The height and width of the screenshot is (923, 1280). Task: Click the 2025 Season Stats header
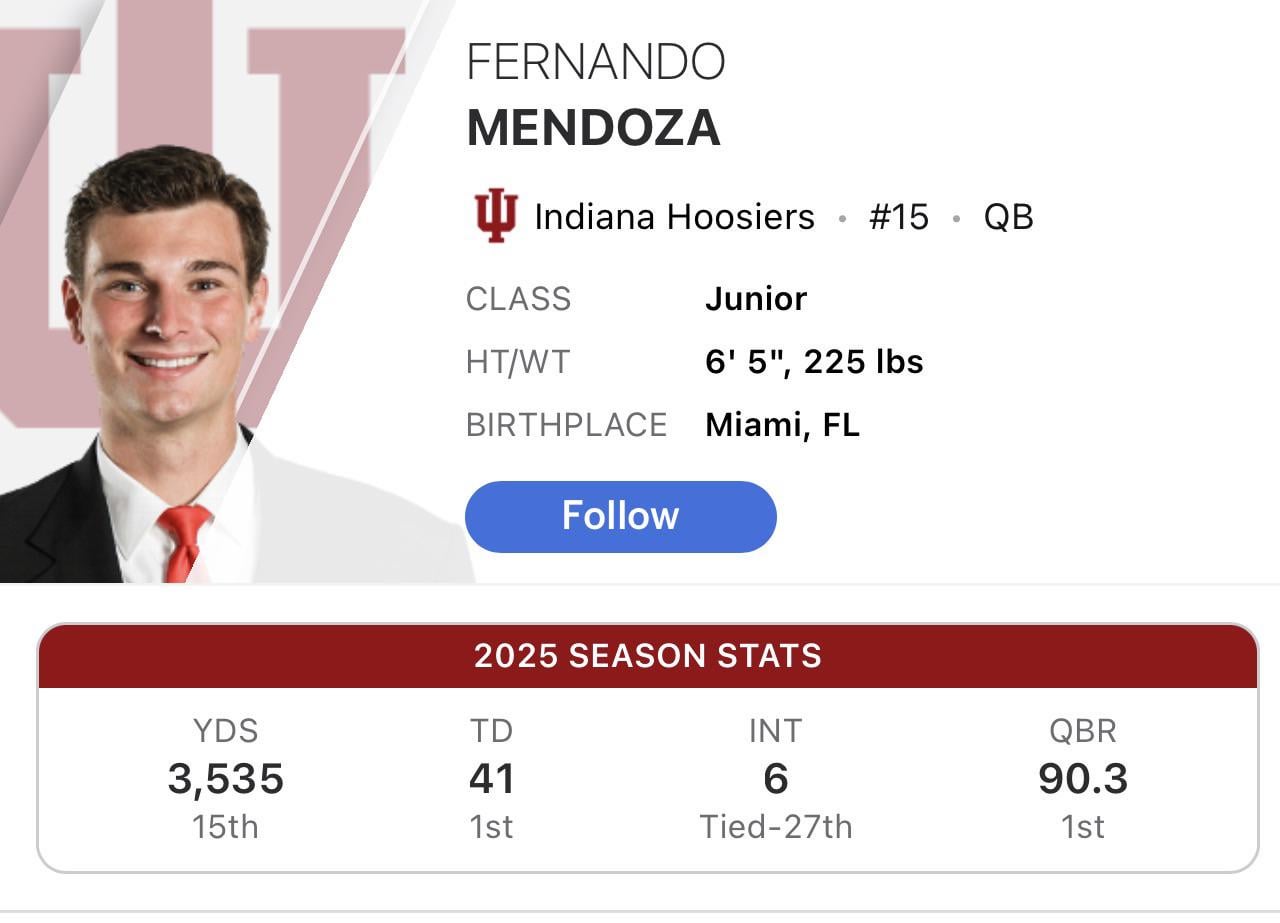646,656
